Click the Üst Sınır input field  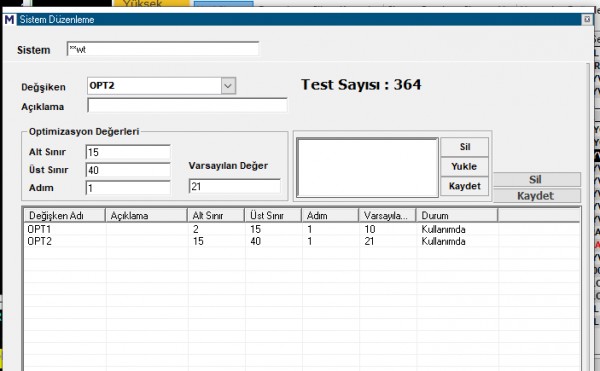point(128,170)
